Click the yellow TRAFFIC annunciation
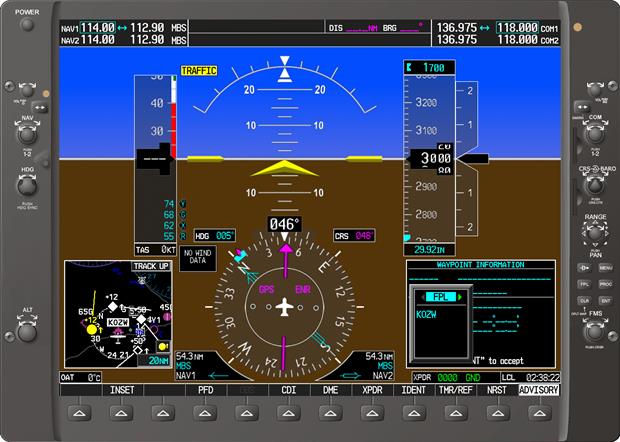Screen dimensions: 620x442 click(199, 71)
